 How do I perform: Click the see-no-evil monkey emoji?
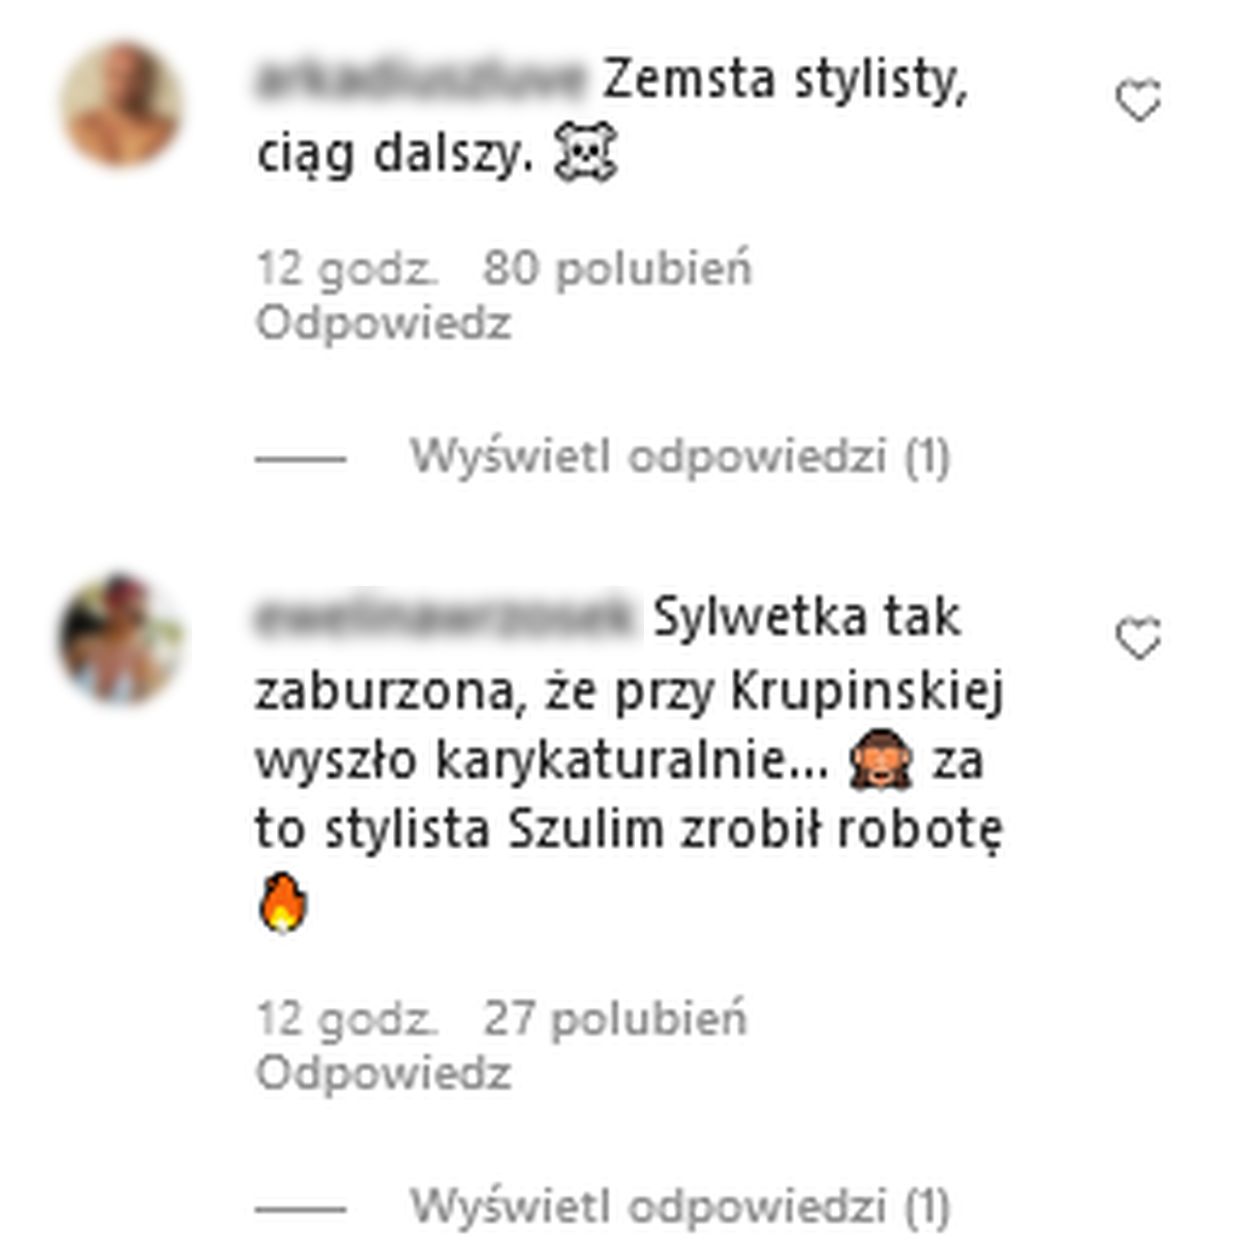tap(880, 760)
